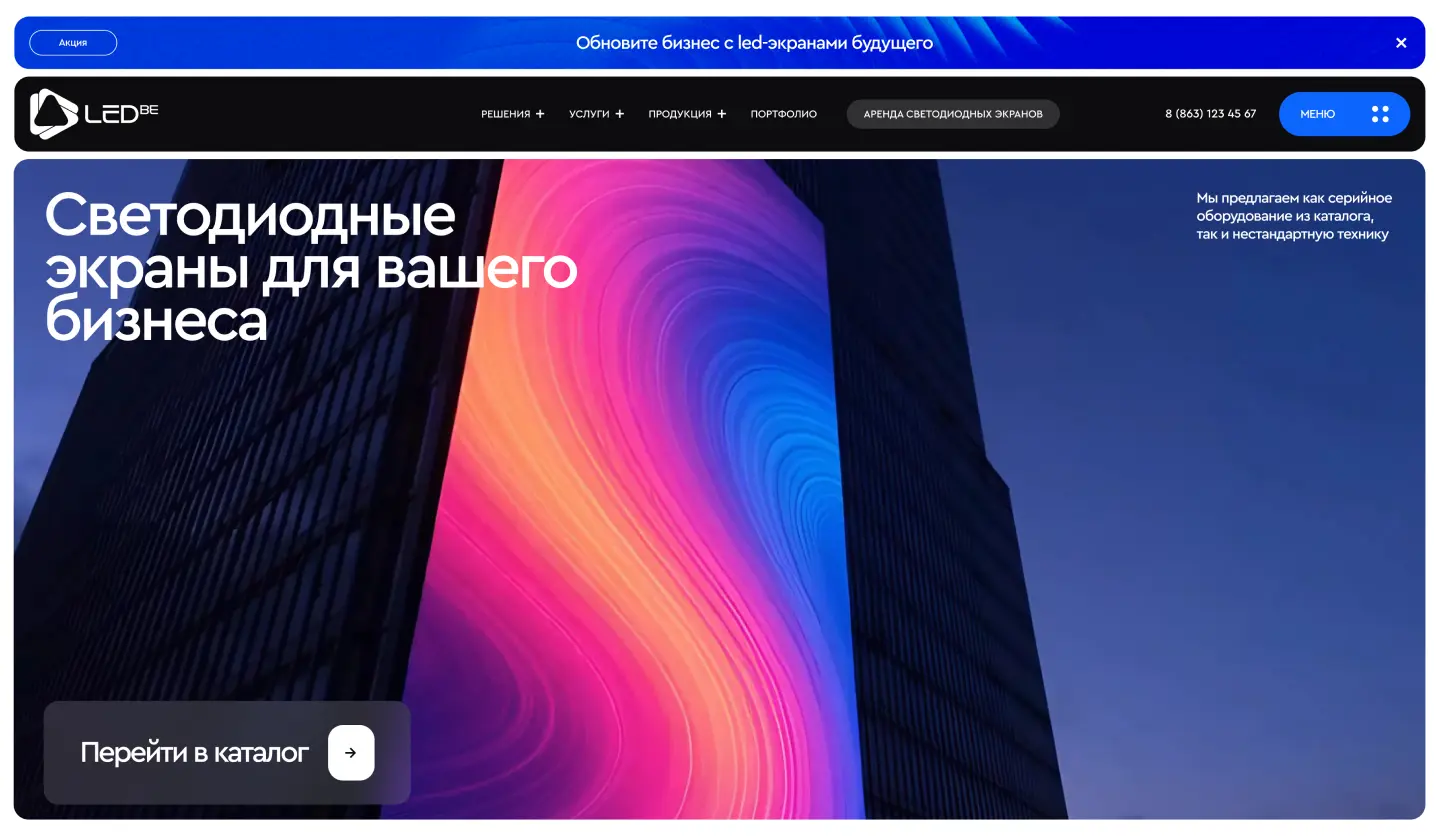Click the colorful LED screen in the hero image

click(x=640, y=480)
